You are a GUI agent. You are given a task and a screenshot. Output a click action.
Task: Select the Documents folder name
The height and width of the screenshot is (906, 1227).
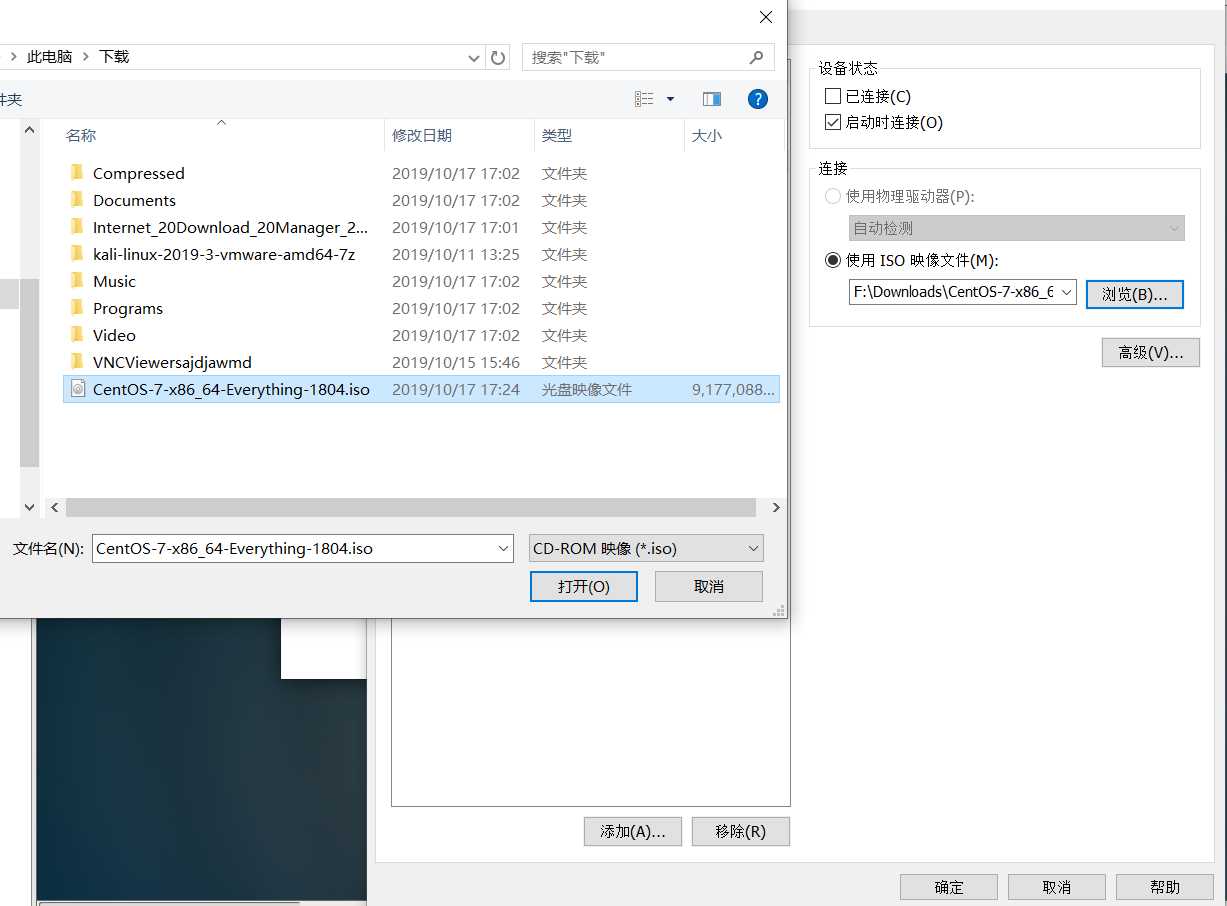[134, 200]
